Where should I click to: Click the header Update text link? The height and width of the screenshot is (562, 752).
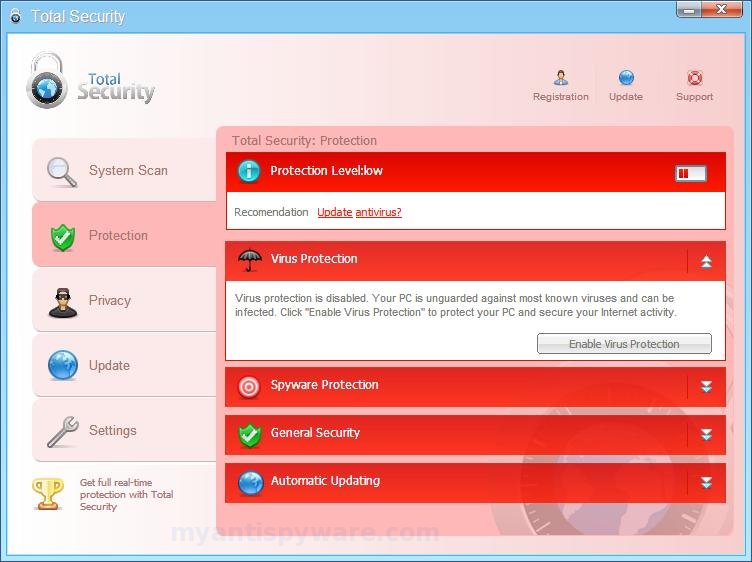[x=626, y=96]
